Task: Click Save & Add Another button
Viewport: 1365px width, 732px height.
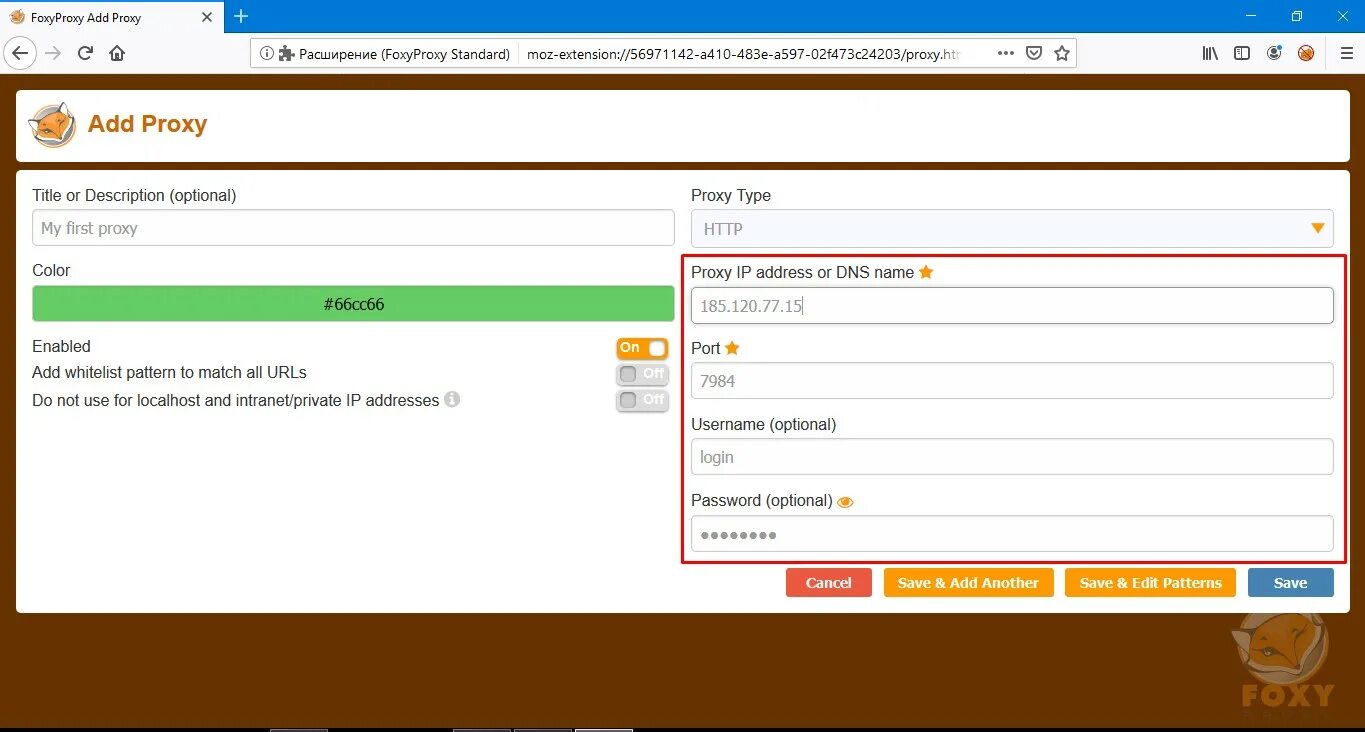Action: 969,583
